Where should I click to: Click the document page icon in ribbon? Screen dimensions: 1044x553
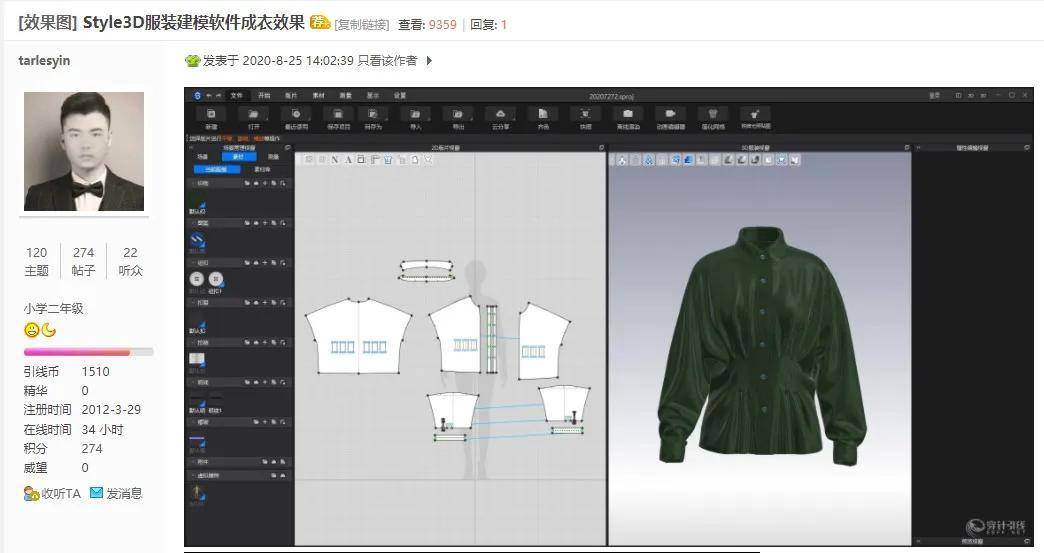coord(543,114)
